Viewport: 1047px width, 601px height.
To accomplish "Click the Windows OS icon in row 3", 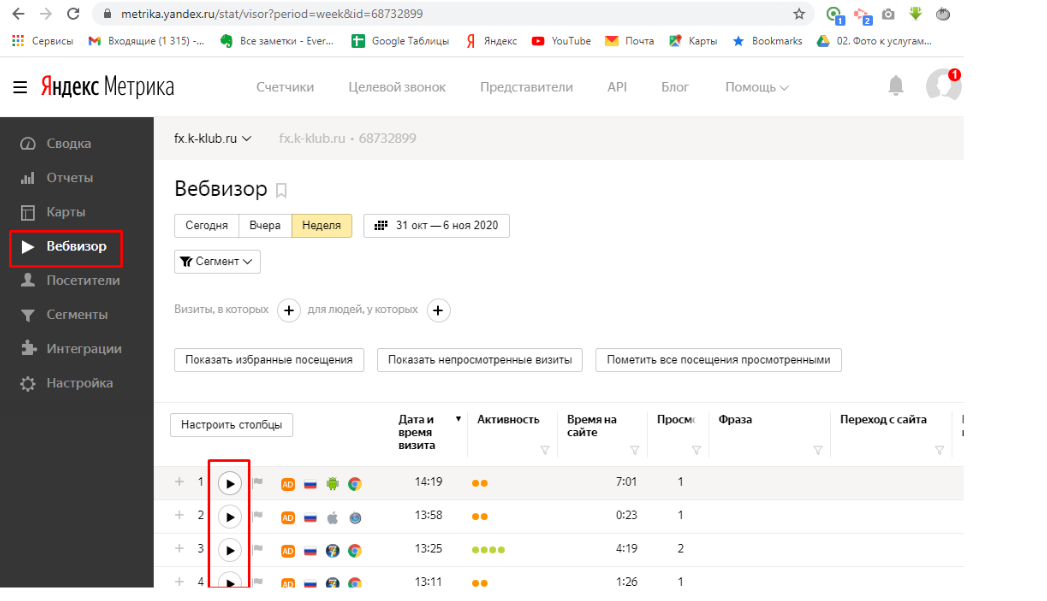I will tap(333, 550).
